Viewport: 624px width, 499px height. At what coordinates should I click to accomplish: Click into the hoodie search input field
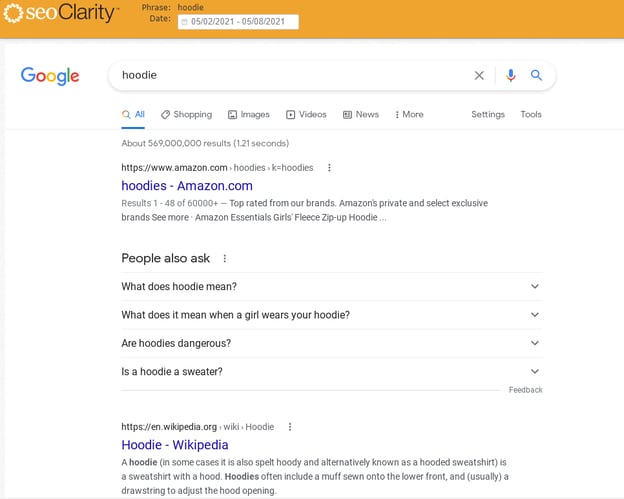click(291, 75)
